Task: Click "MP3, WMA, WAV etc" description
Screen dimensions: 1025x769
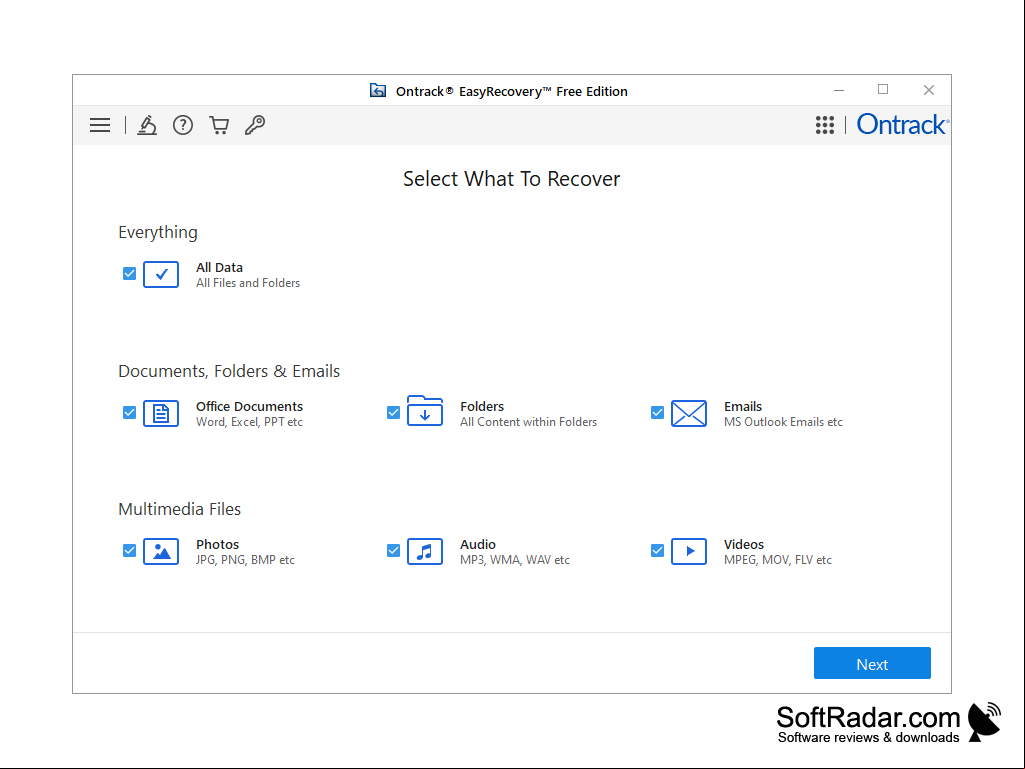Action: [x=515, y=560]
